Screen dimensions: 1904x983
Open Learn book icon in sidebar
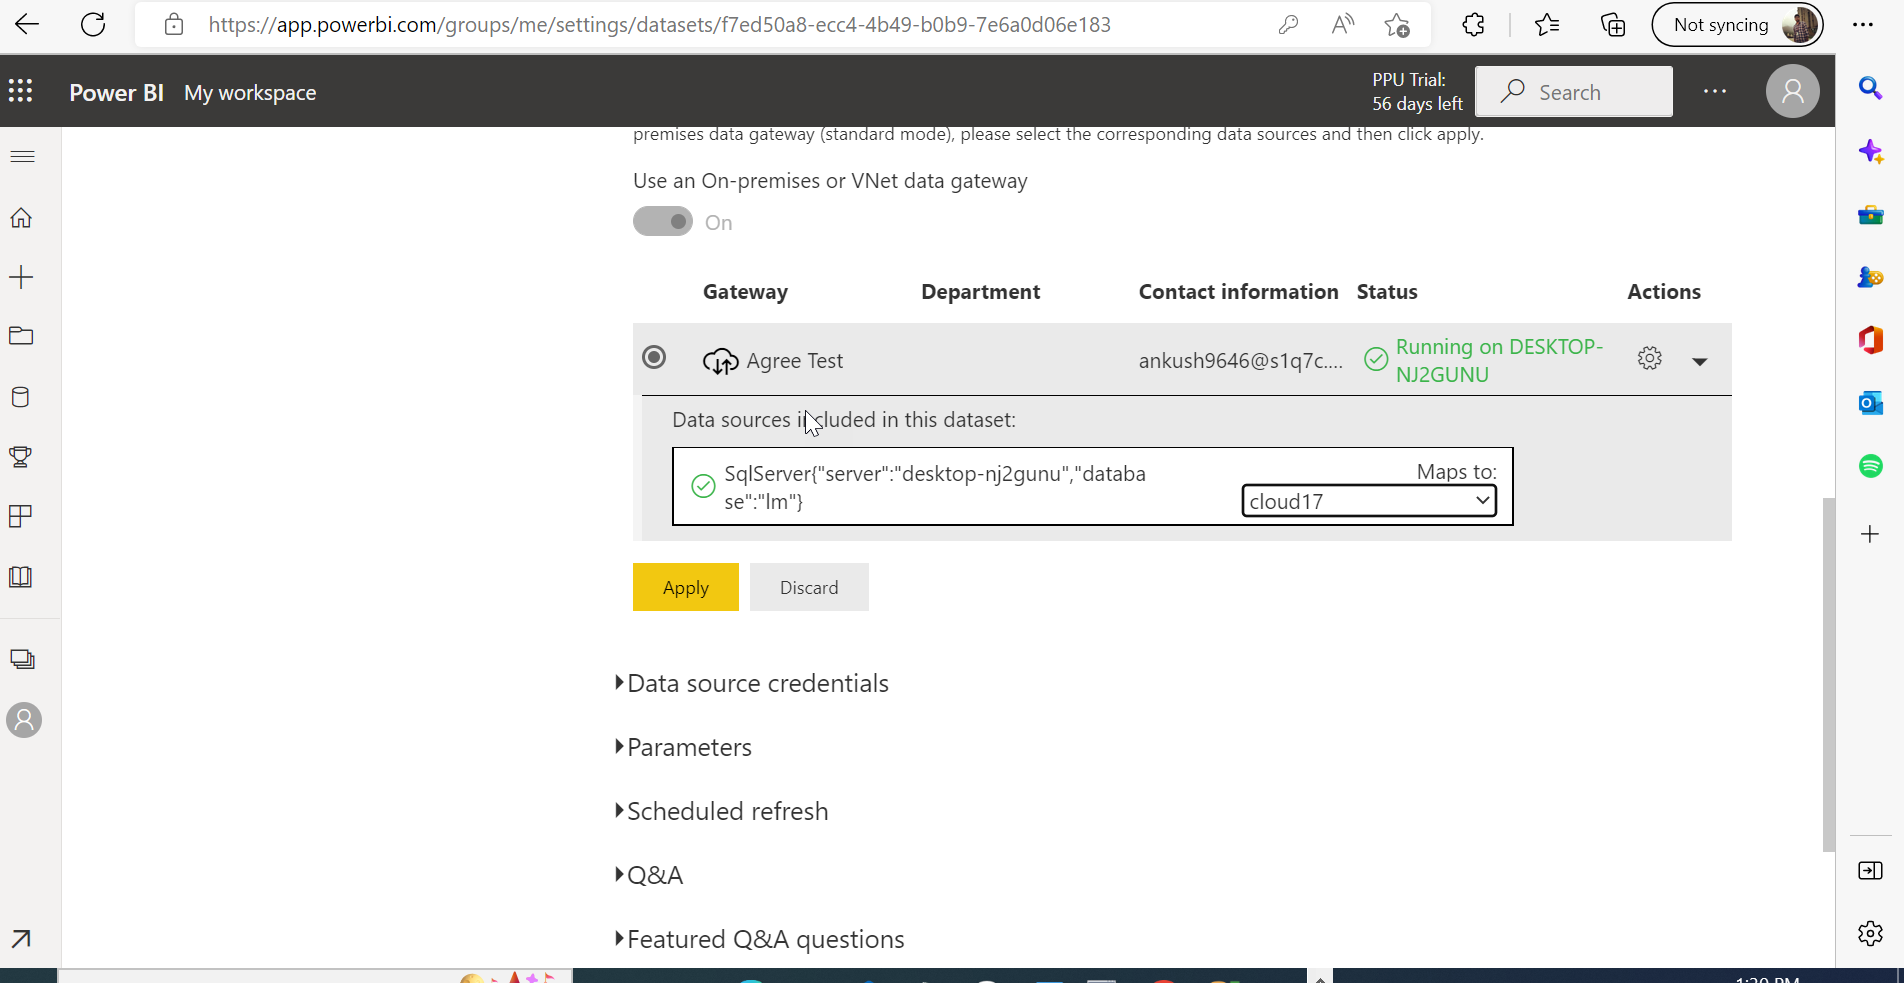[21, 577]
